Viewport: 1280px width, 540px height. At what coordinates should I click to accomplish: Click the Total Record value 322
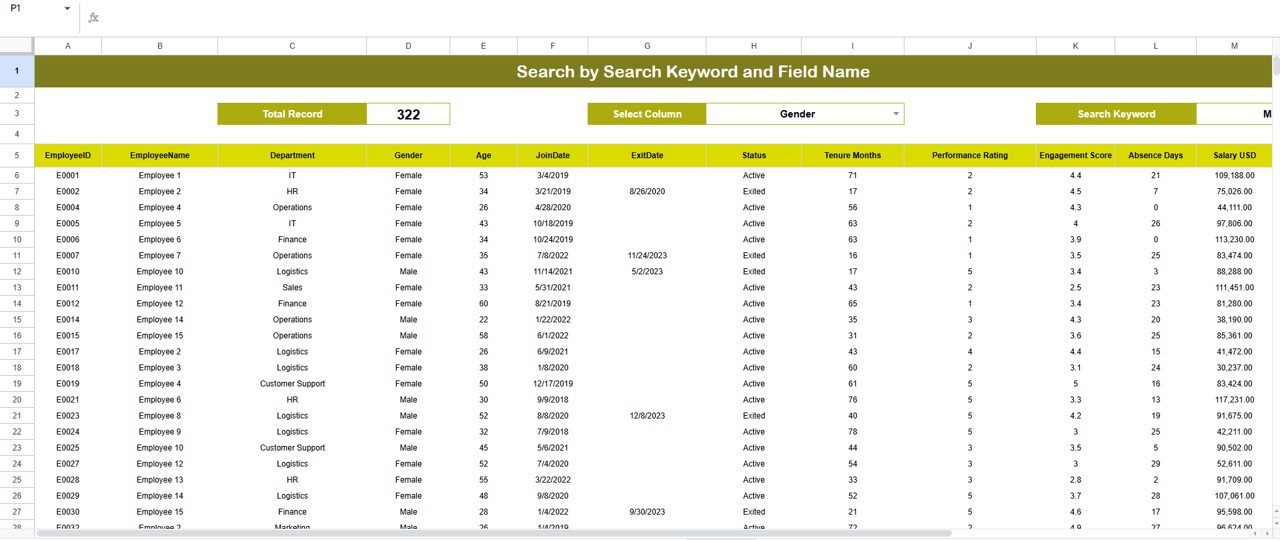pyautogui.click(x=408, y=114)
